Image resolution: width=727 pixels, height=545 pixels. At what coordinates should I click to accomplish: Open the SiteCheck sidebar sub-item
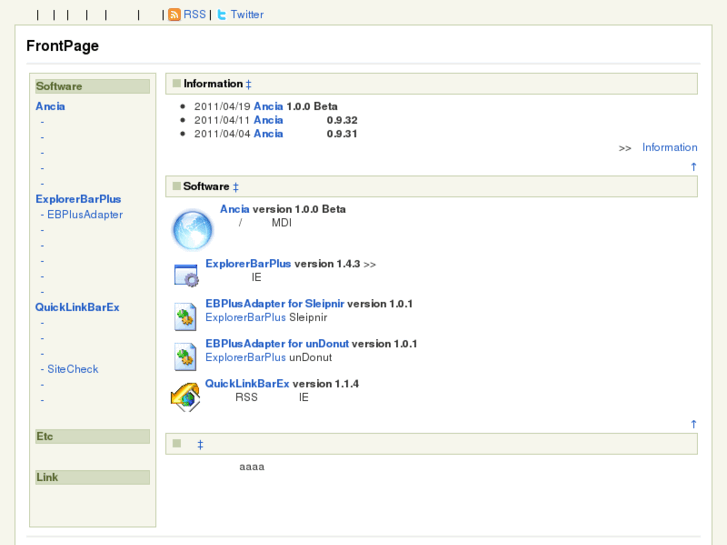pyautogui.click(x=73, y=369)
